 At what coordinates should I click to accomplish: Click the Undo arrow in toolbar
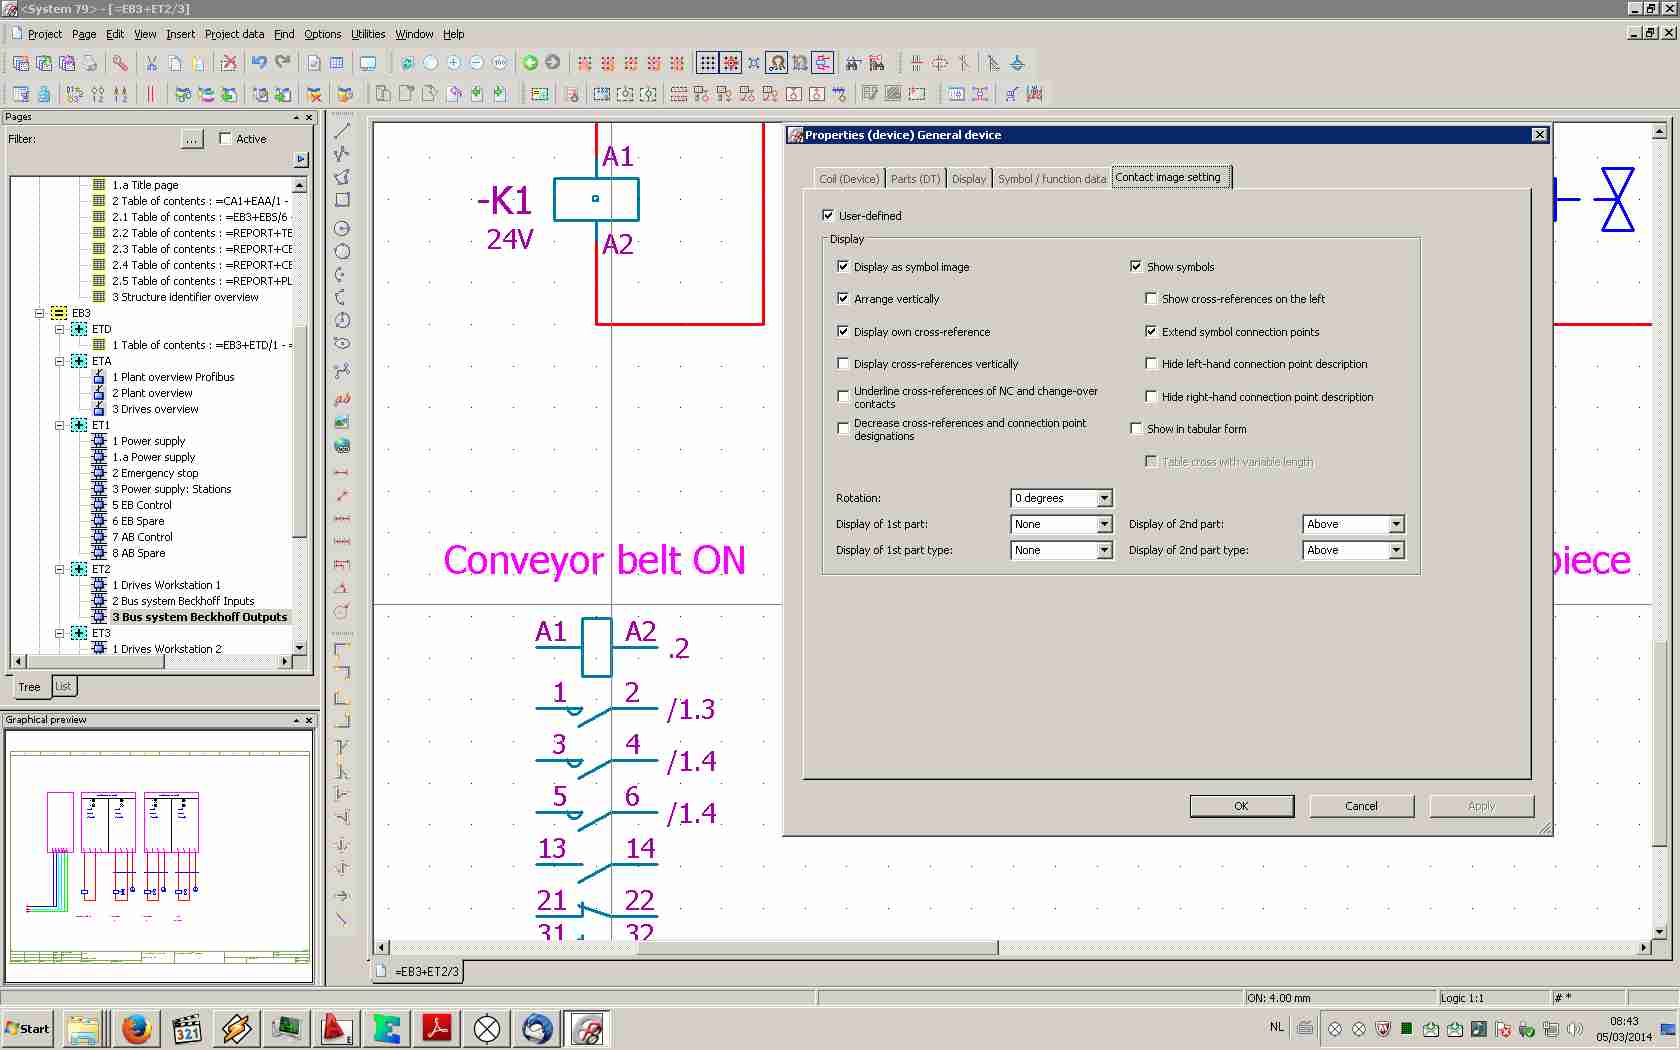click(x=259, y=63)
